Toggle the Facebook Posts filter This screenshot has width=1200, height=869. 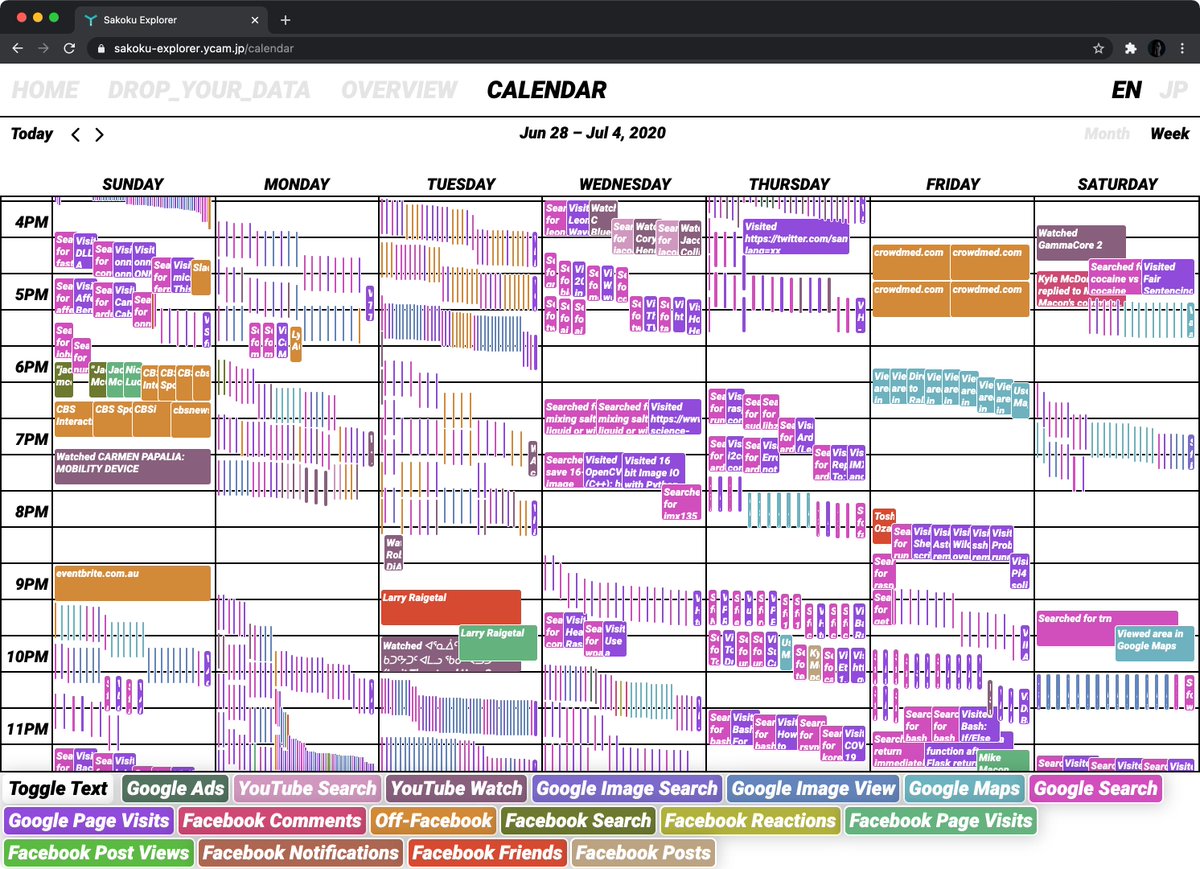(x=643, y=852)
